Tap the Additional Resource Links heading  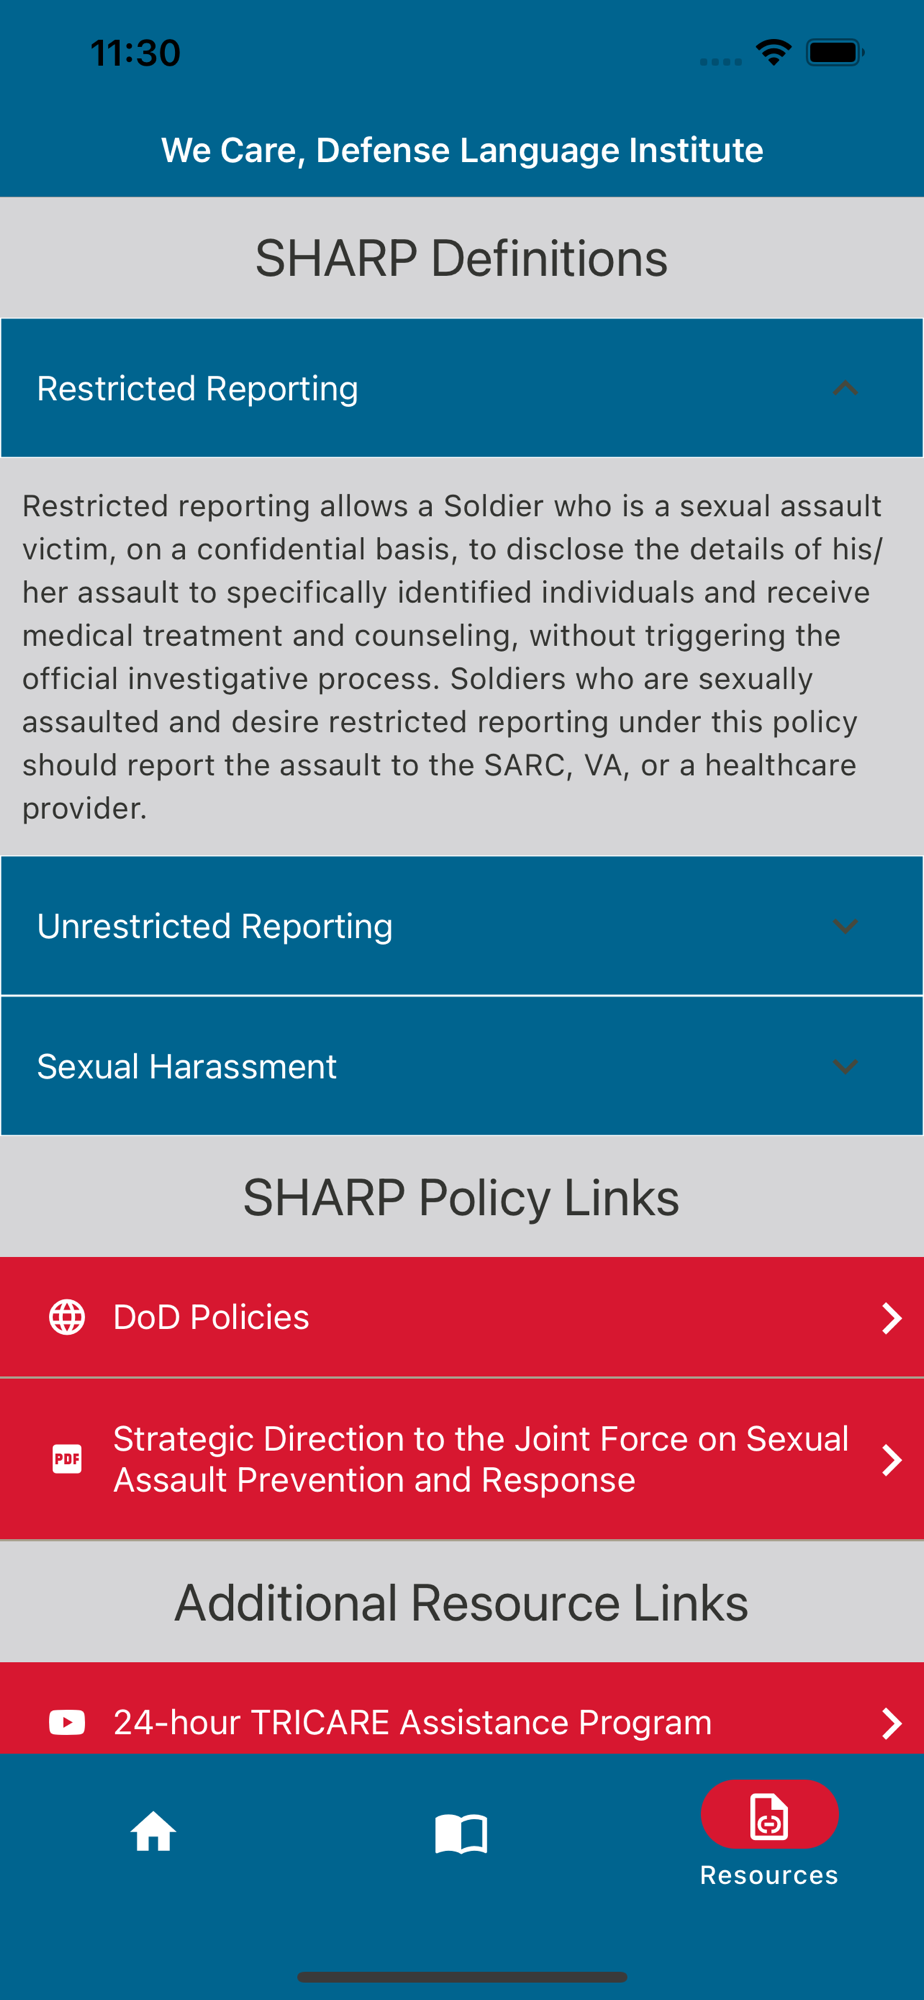point(461,1602)
